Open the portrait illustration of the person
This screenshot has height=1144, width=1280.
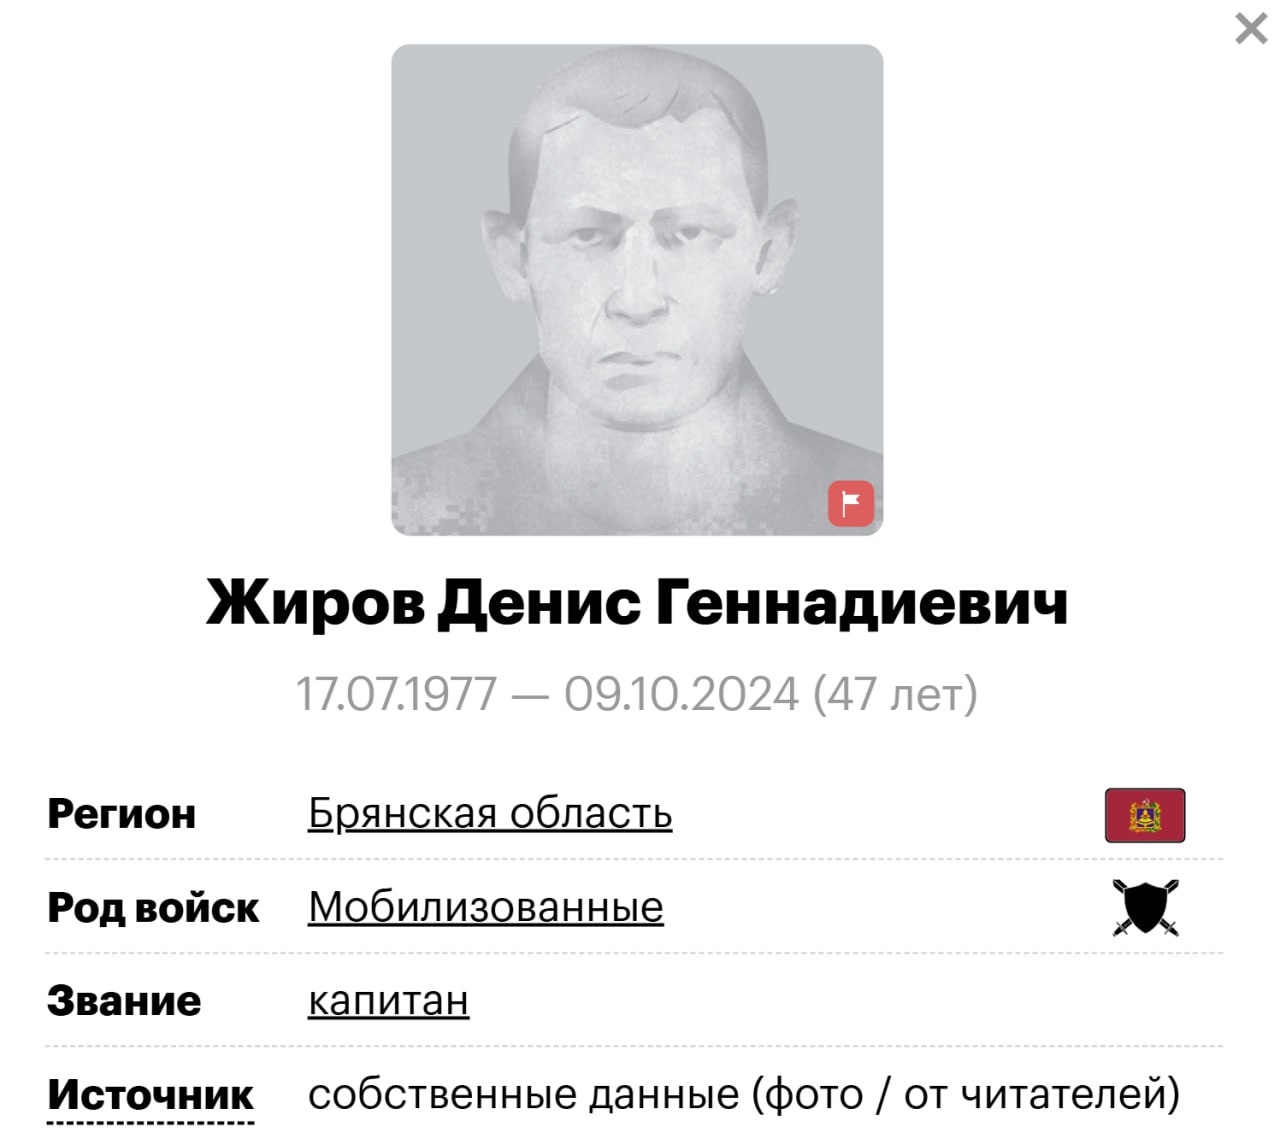(637, 290)
